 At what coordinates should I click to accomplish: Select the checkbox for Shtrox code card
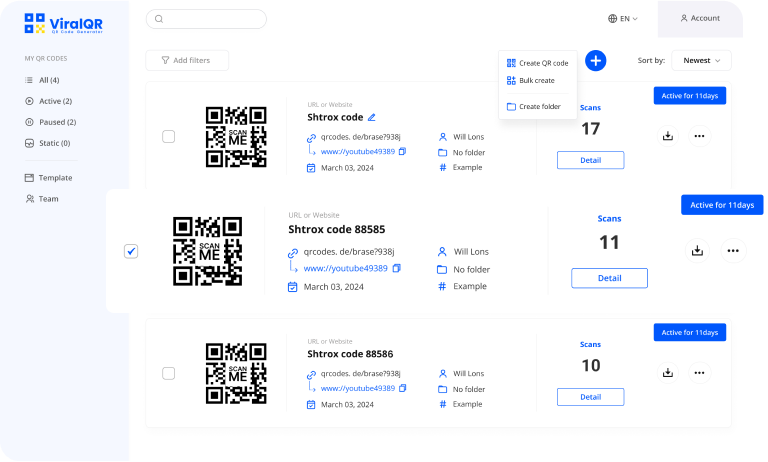168,137
